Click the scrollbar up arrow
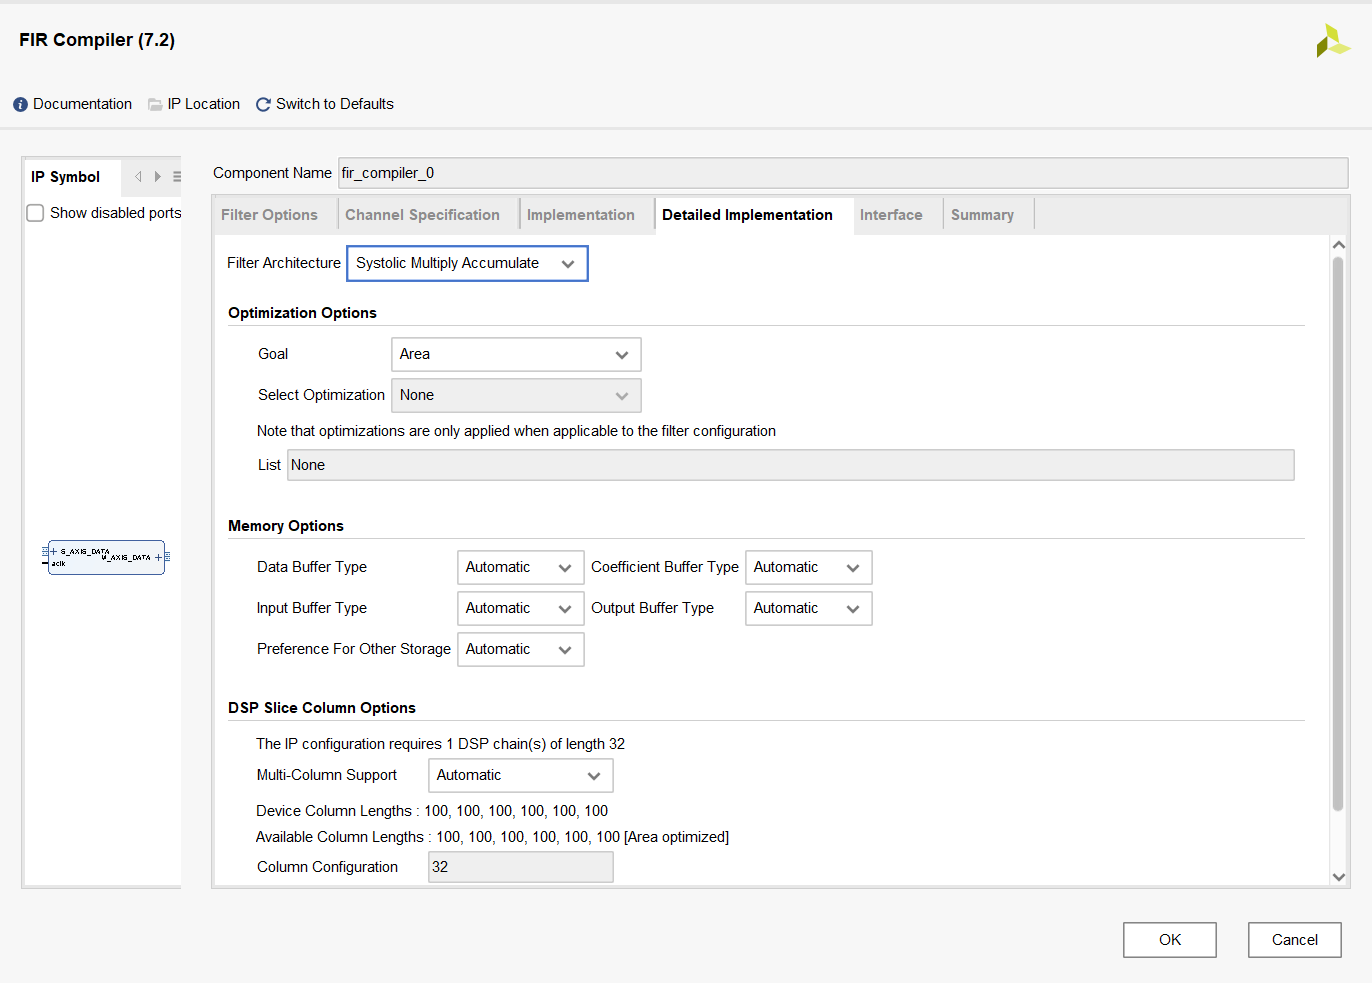The width and height of the screenshot is (1372, 983). point(1339,245)
